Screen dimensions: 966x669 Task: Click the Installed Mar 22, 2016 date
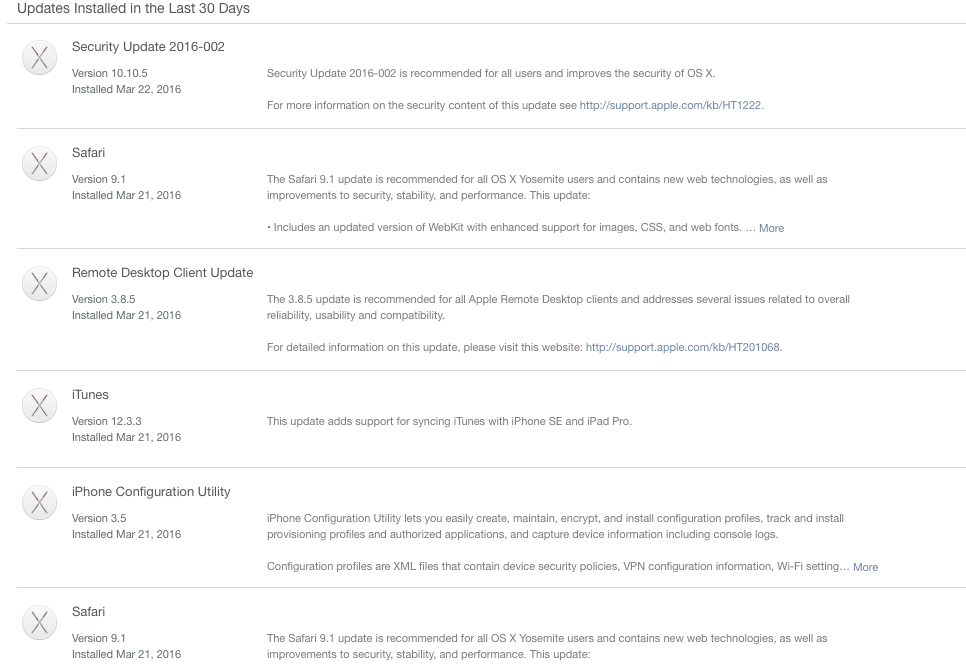[126, 90]
